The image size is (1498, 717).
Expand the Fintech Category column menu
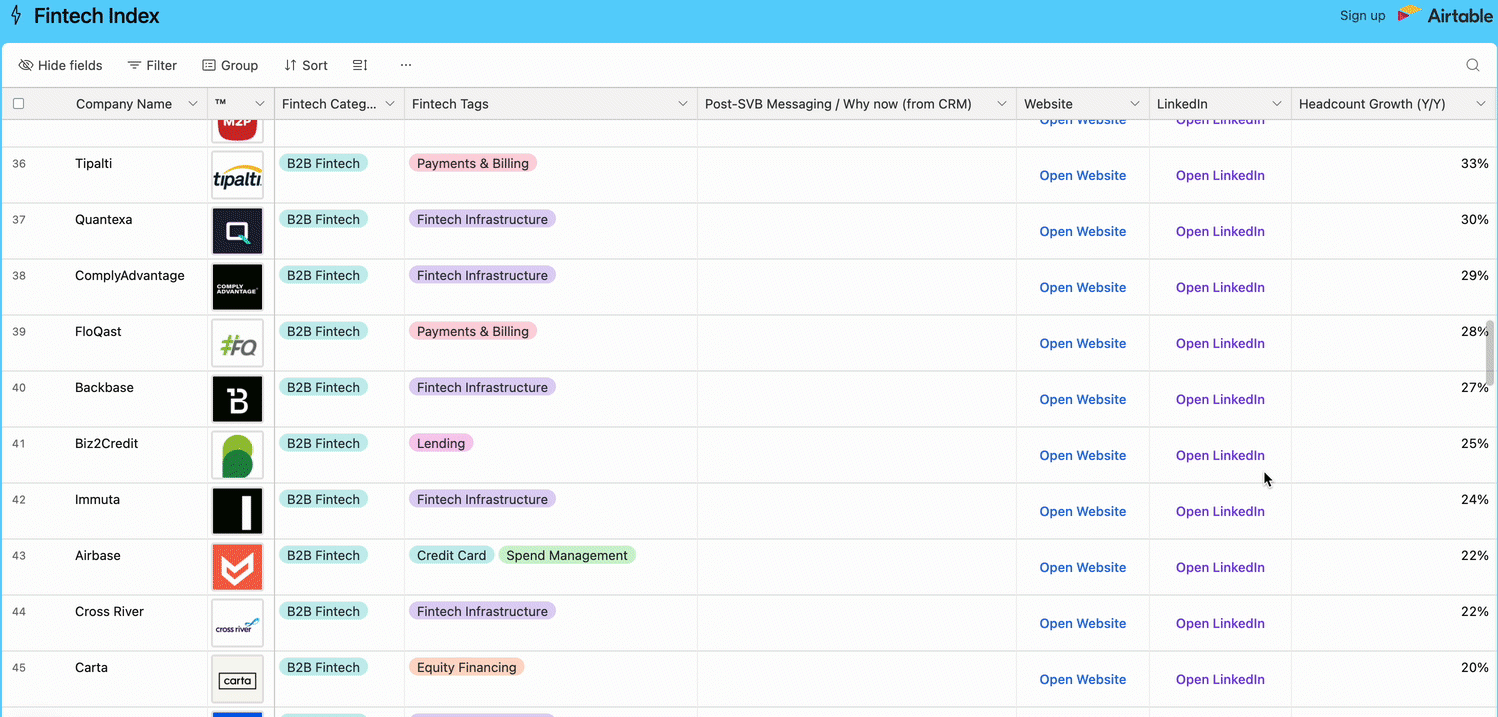[x=390, y=104]
